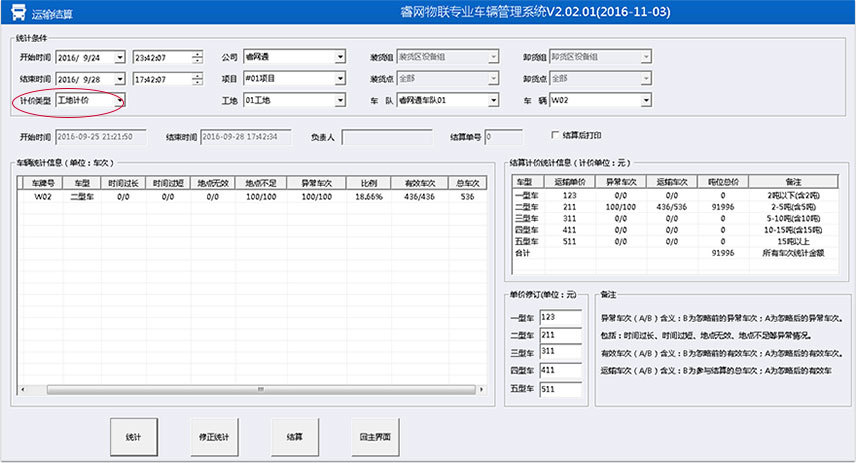The height and width of the screenshot is (463, 856).
Task: Click the 总车次 column header
Action: pyautogui.click(x=467, y=183)
